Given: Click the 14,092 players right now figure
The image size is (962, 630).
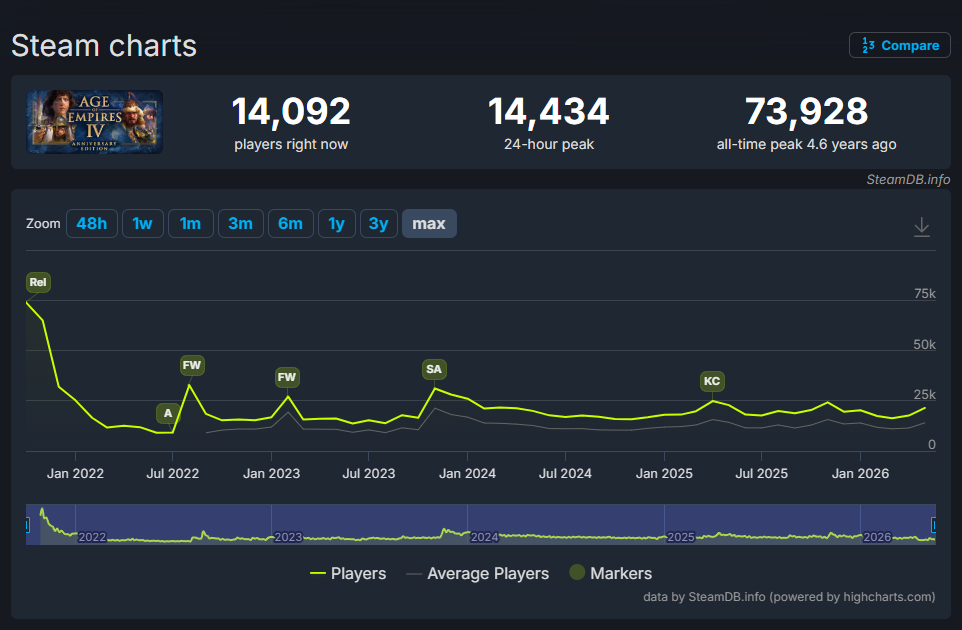Looking at the screenshot, I should coord(291,112).
